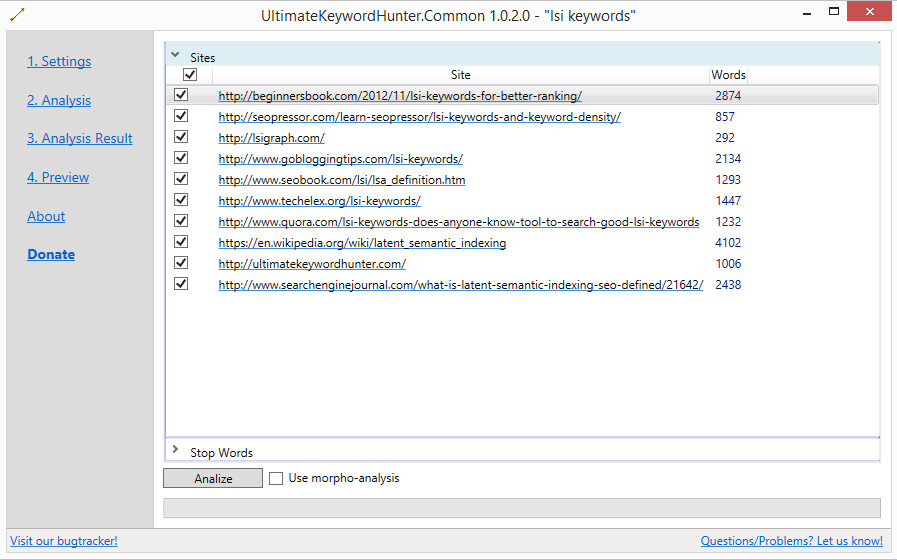Open the About page
This screenshot has height=560, width=897.
[46, 216]
